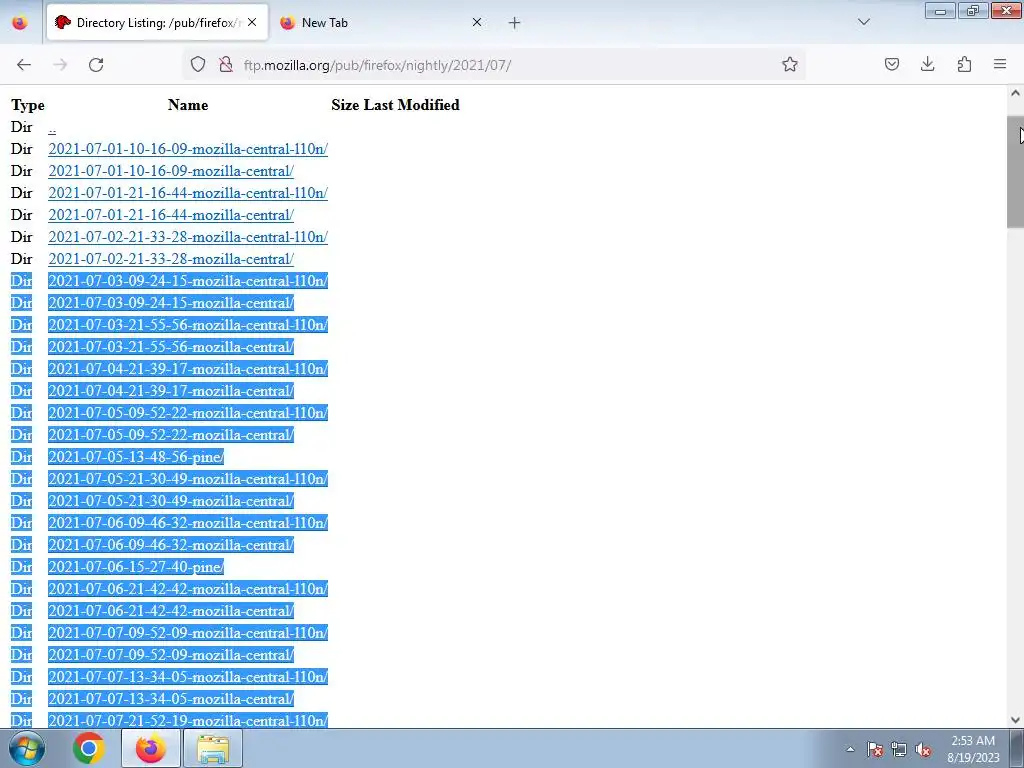This screenshot has height=768, width=1024.
Task: Click the scrollbar down arrow
Action: 1015,720
